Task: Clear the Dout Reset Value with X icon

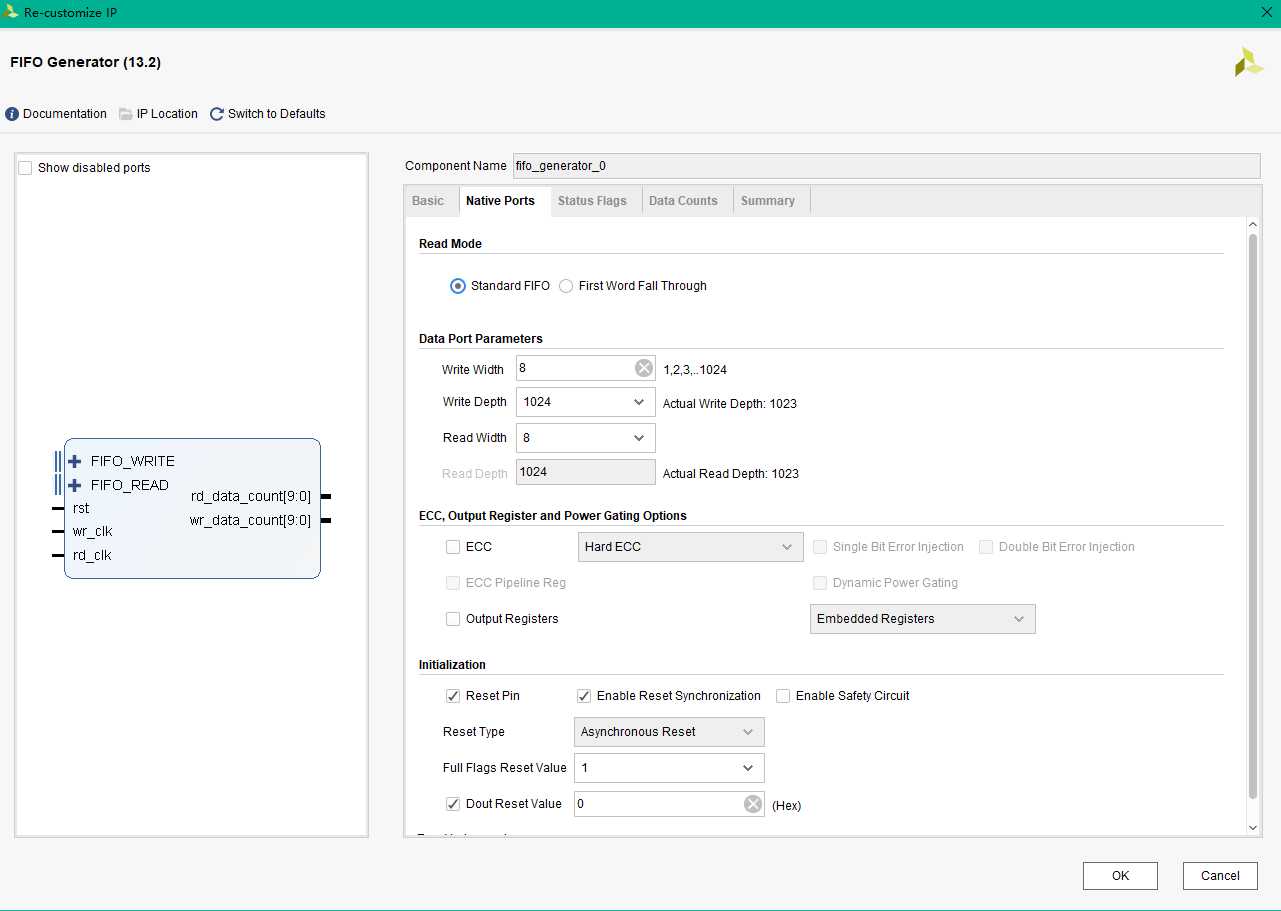Action: coord(753,804)
